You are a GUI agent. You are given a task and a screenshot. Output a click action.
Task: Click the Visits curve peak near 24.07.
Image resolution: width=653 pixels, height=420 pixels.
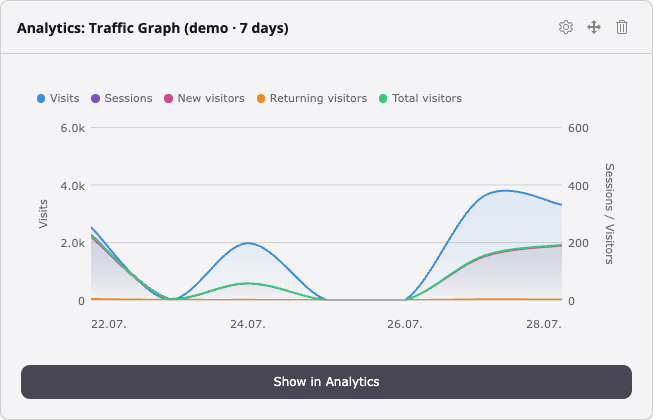pyautogui.click(x=248, y=243)
